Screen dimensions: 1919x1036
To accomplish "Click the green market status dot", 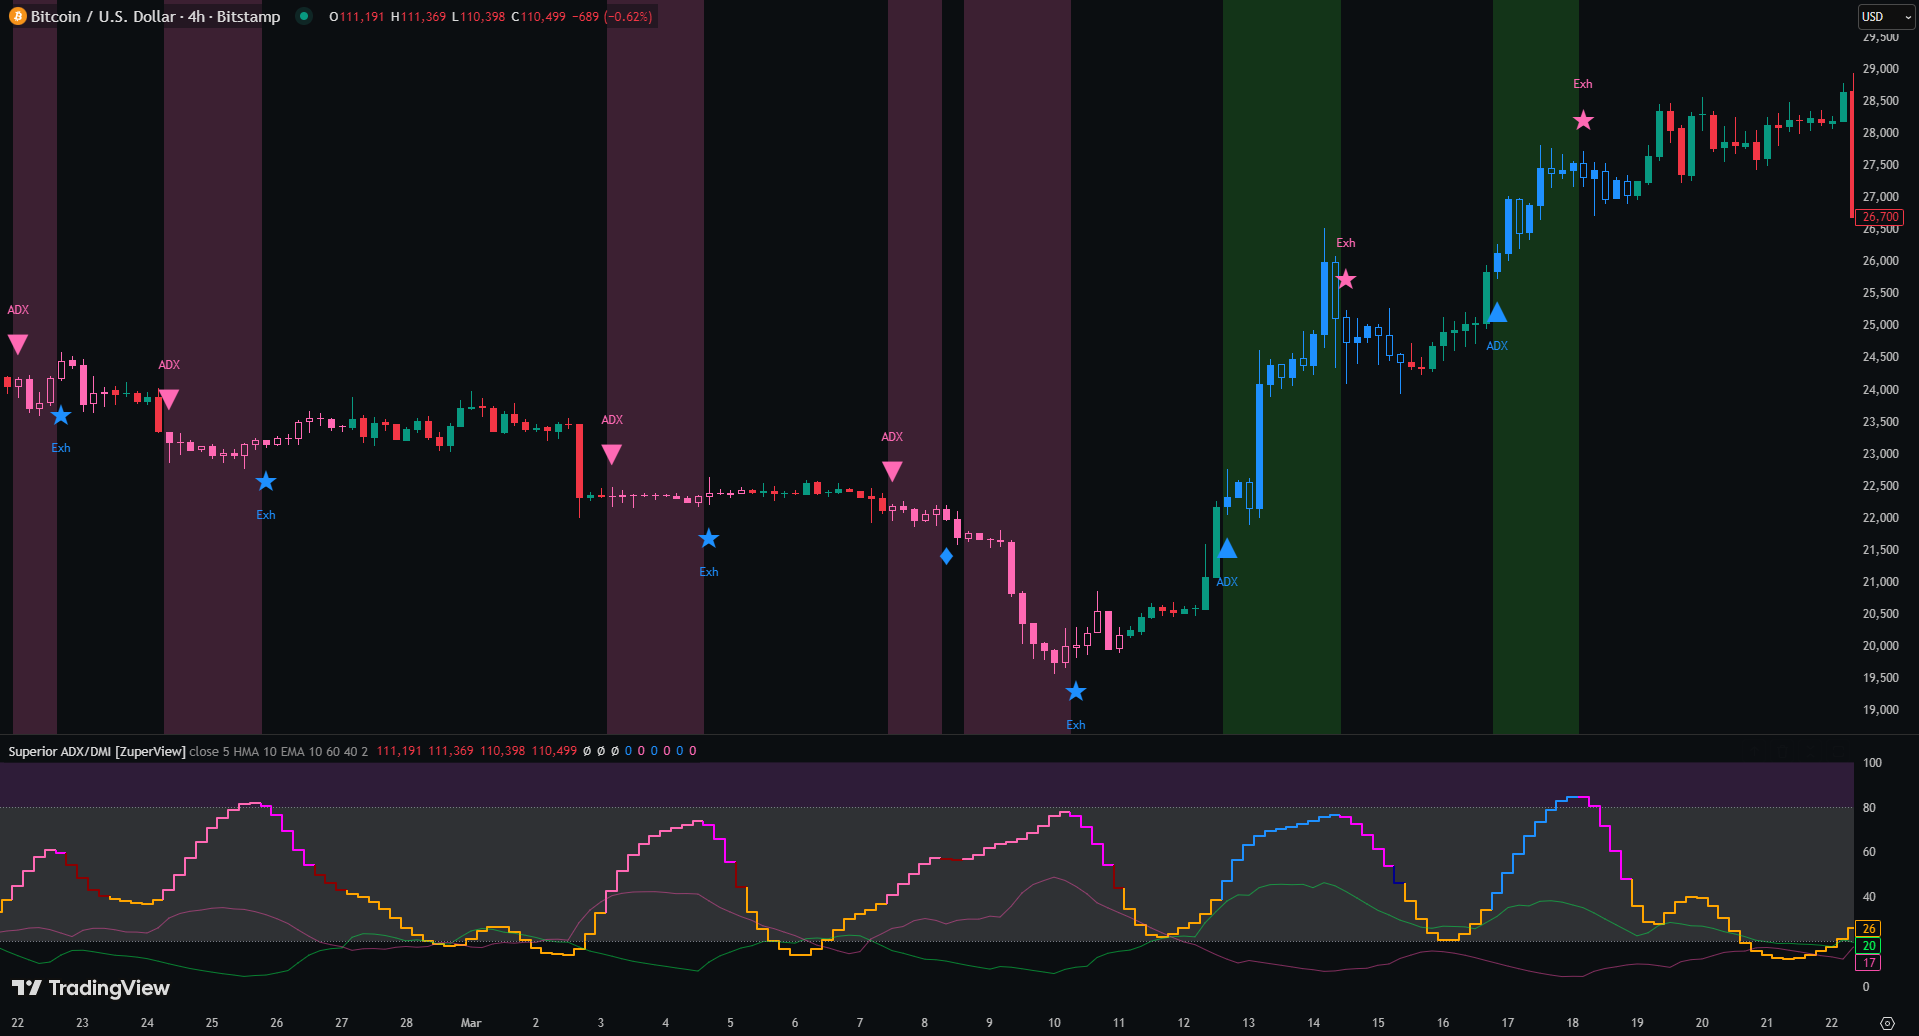I will tap(303, 16).
